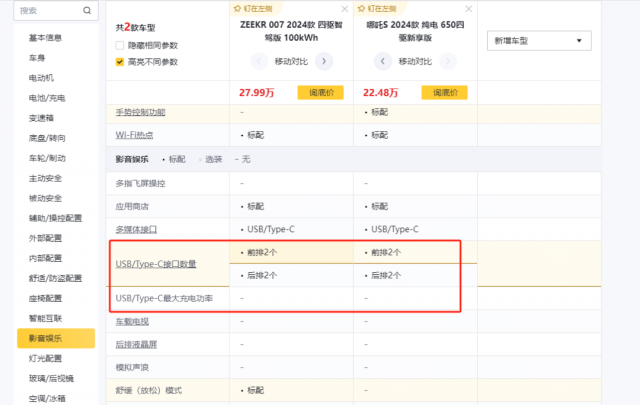
Task: Select 电池/充电 in the sidebar
Action: (x=47, y=98)
